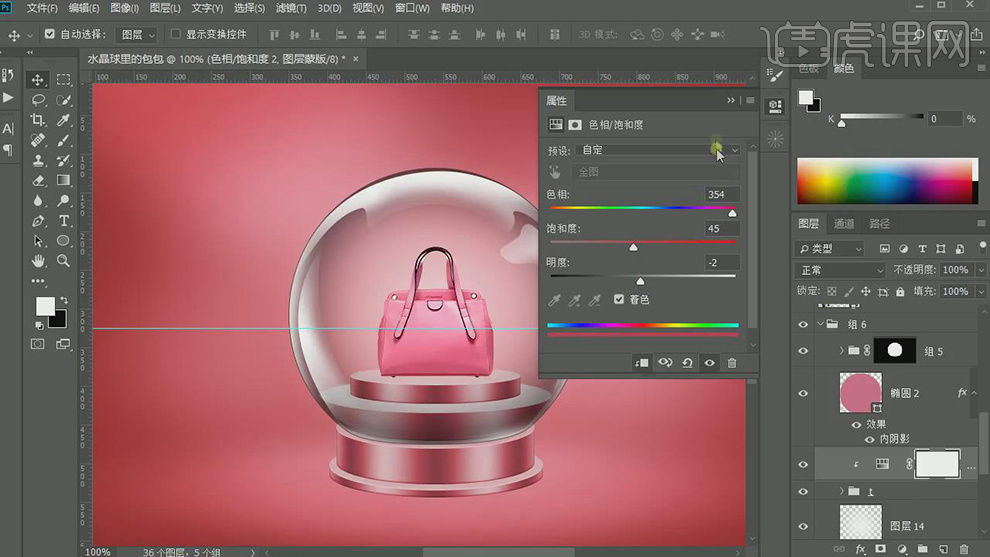Click the 色相 hue value field
Screen dimensions: 990x557
pyautogui.click(x=720, y=194)
